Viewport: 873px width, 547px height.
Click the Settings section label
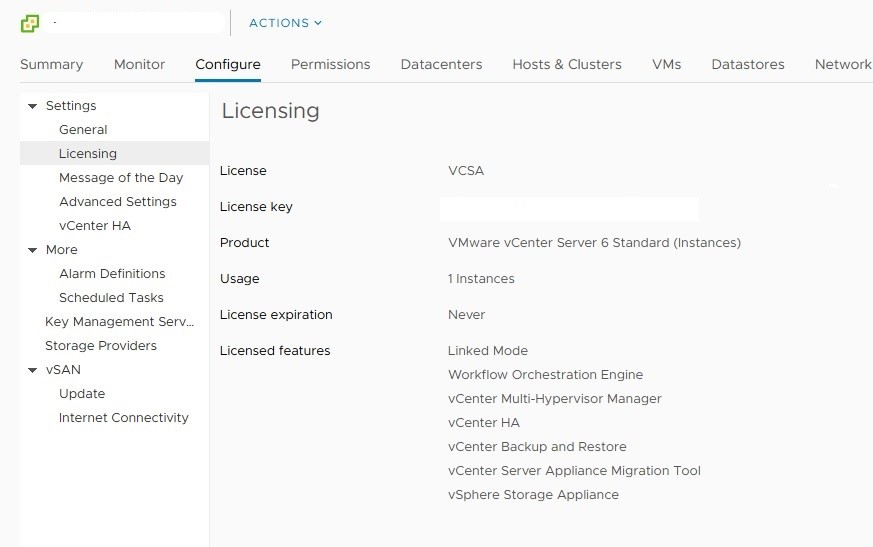pos(71,105)
